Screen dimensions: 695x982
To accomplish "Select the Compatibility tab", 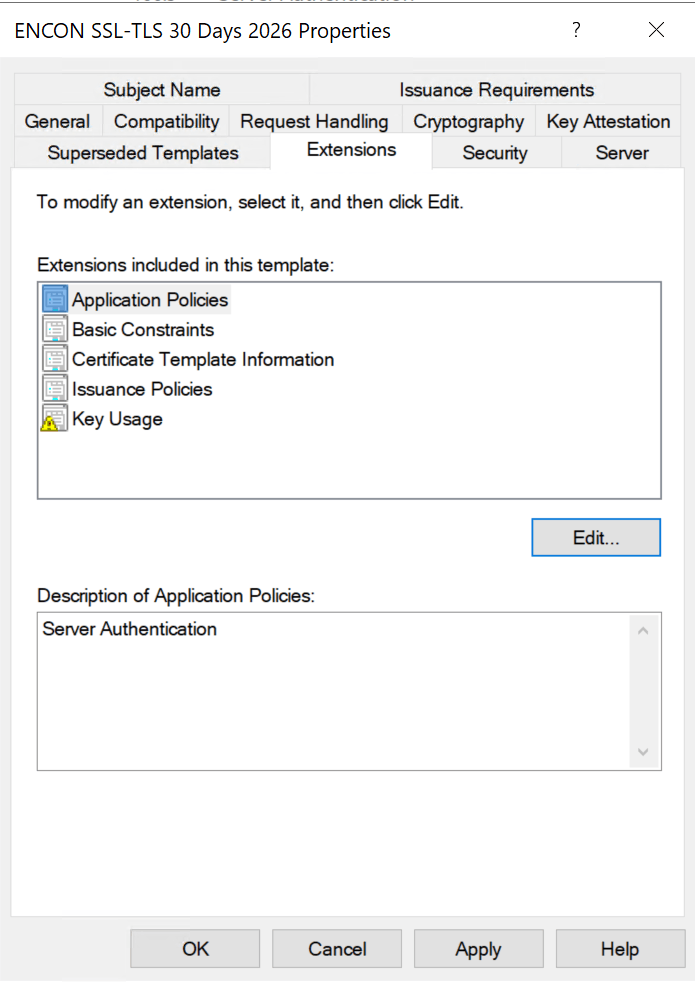I will click(x=166, y=121).
